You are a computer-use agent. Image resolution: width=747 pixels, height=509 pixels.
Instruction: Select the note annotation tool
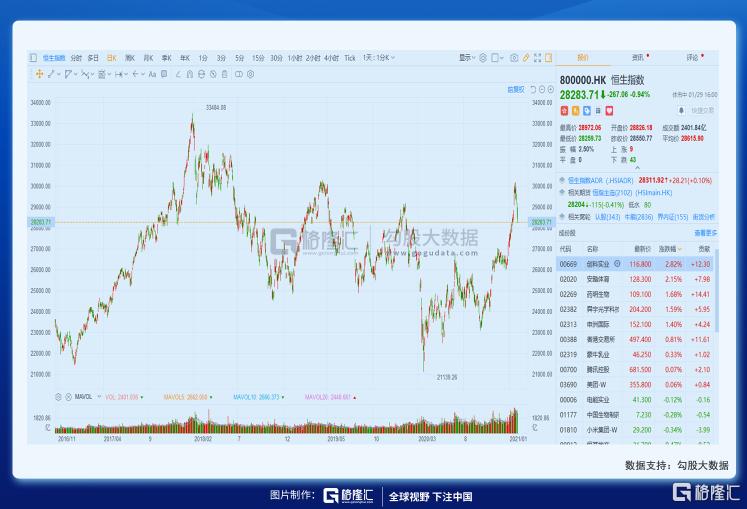[x=164, y=74]
